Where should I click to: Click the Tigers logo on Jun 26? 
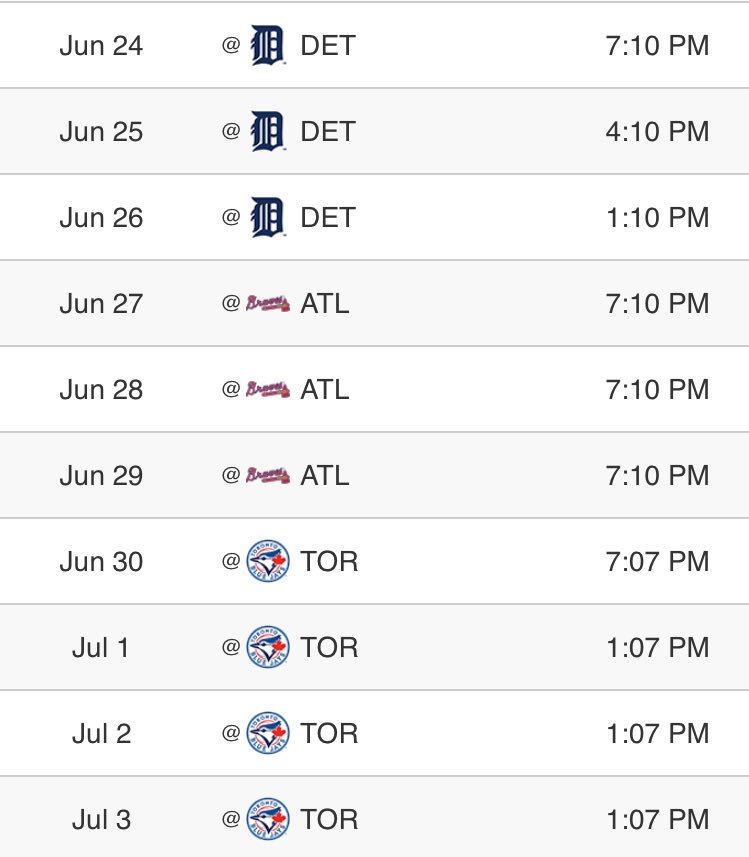click(267, 218)
